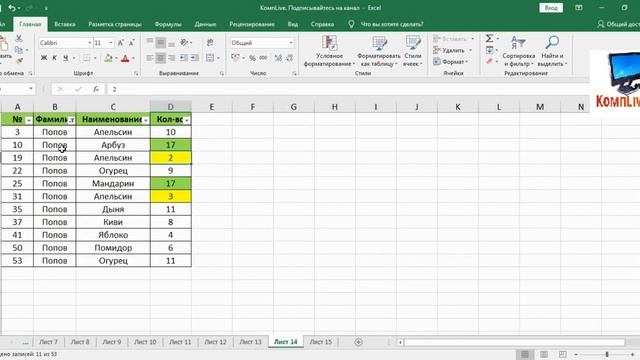This screenshot has height=360, width=640.
Task: Expand the Name Box dropdown arrow
Action: pos(31,89)
